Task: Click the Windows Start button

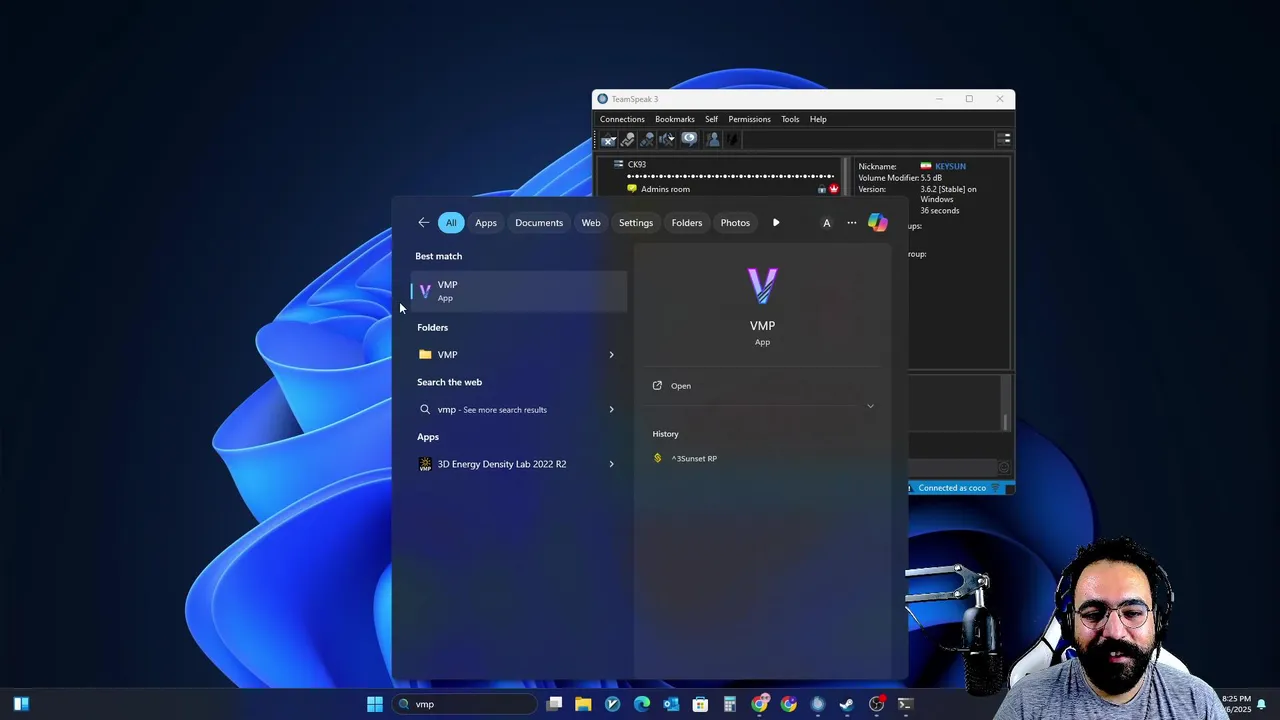Action: (375, 704)
